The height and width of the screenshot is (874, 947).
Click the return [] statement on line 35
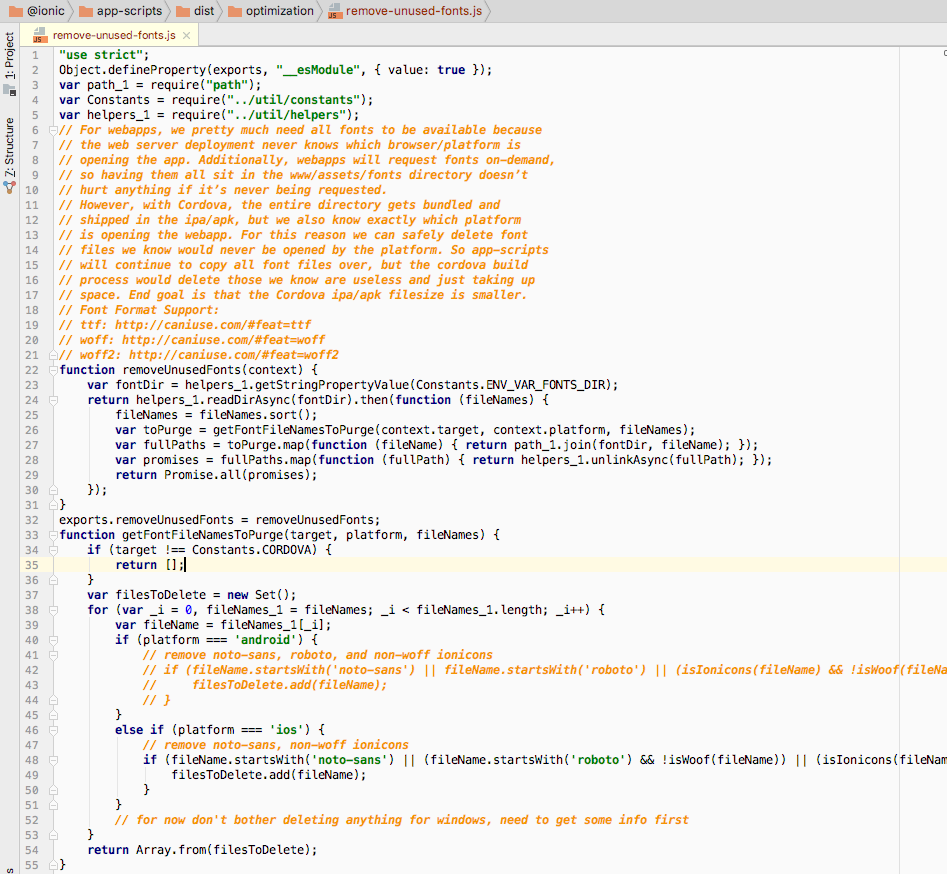pyautogui.click(x=150, y=565)
